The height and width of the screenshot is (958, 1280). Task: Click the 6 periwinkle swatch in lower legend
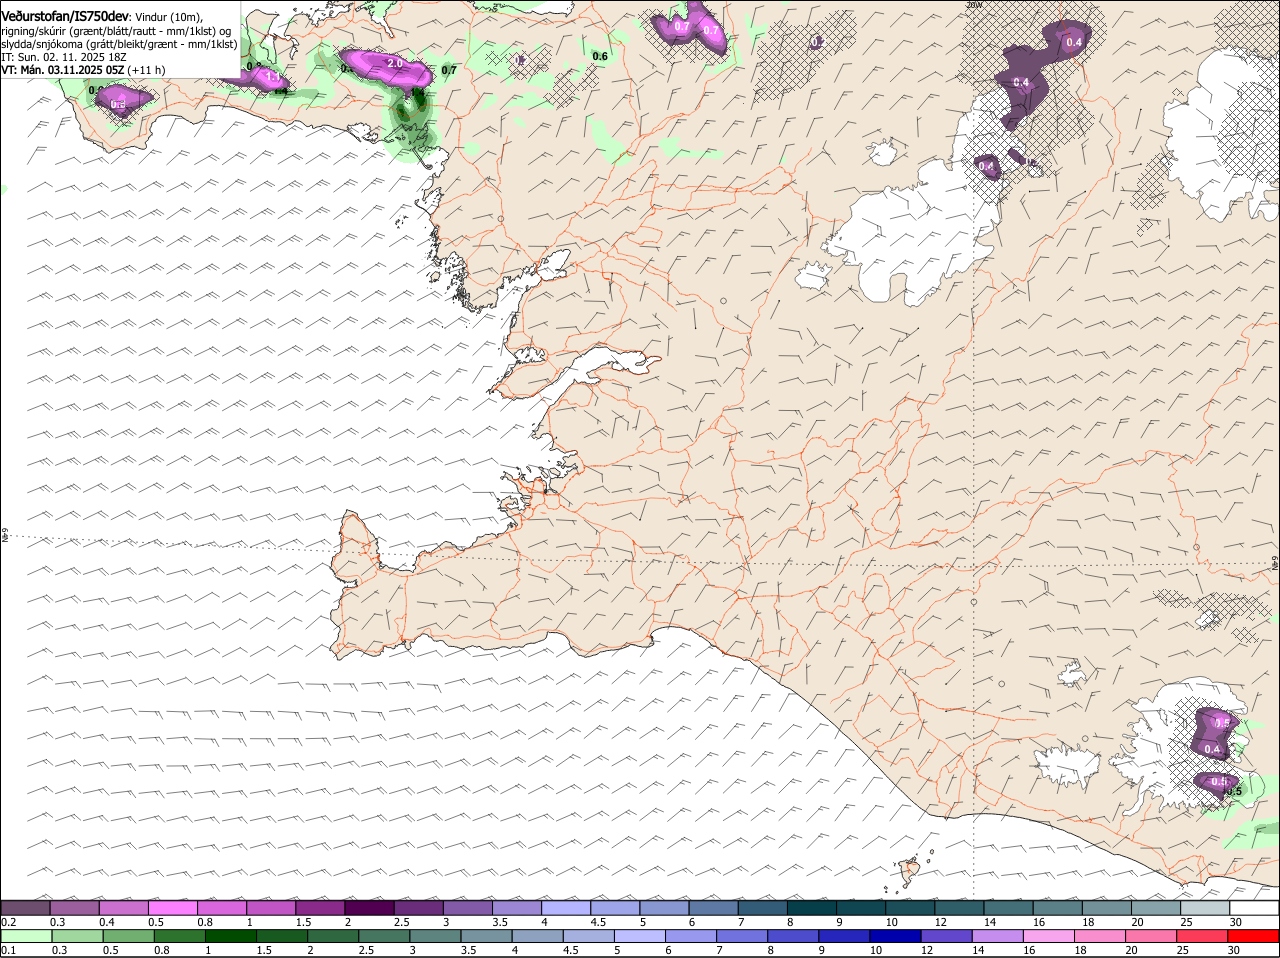pyautogui.click(x=690, y=936)
